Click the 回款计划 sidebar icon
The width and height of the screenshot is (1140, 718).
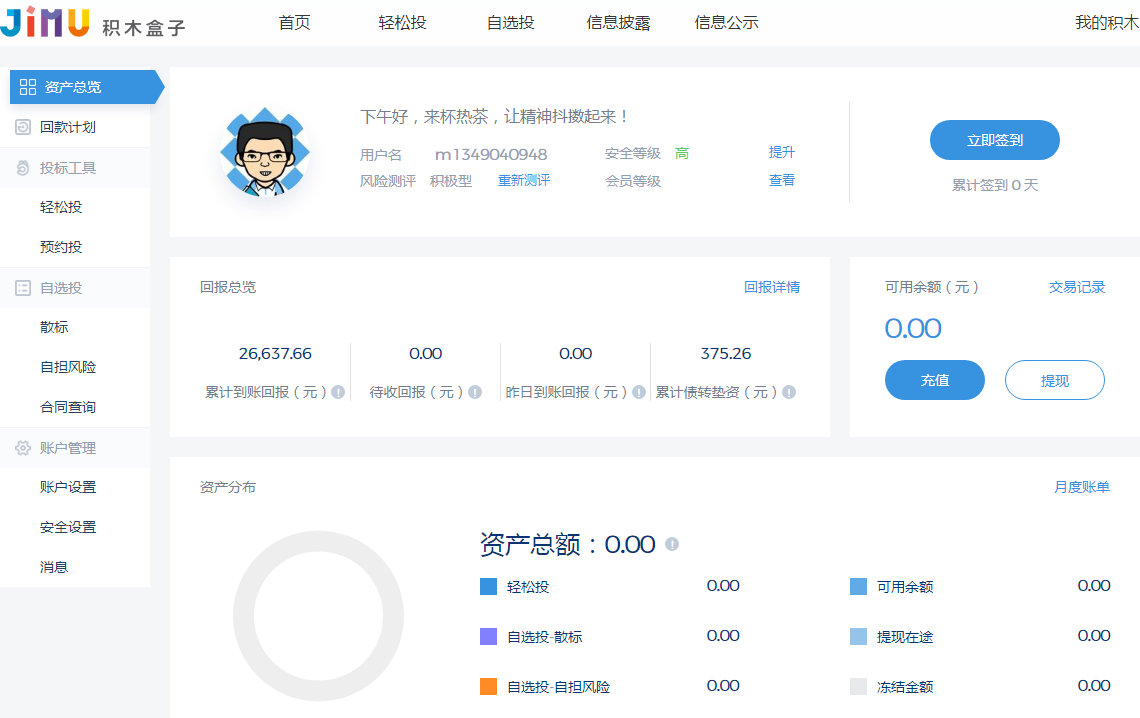[x=23, y=127]
